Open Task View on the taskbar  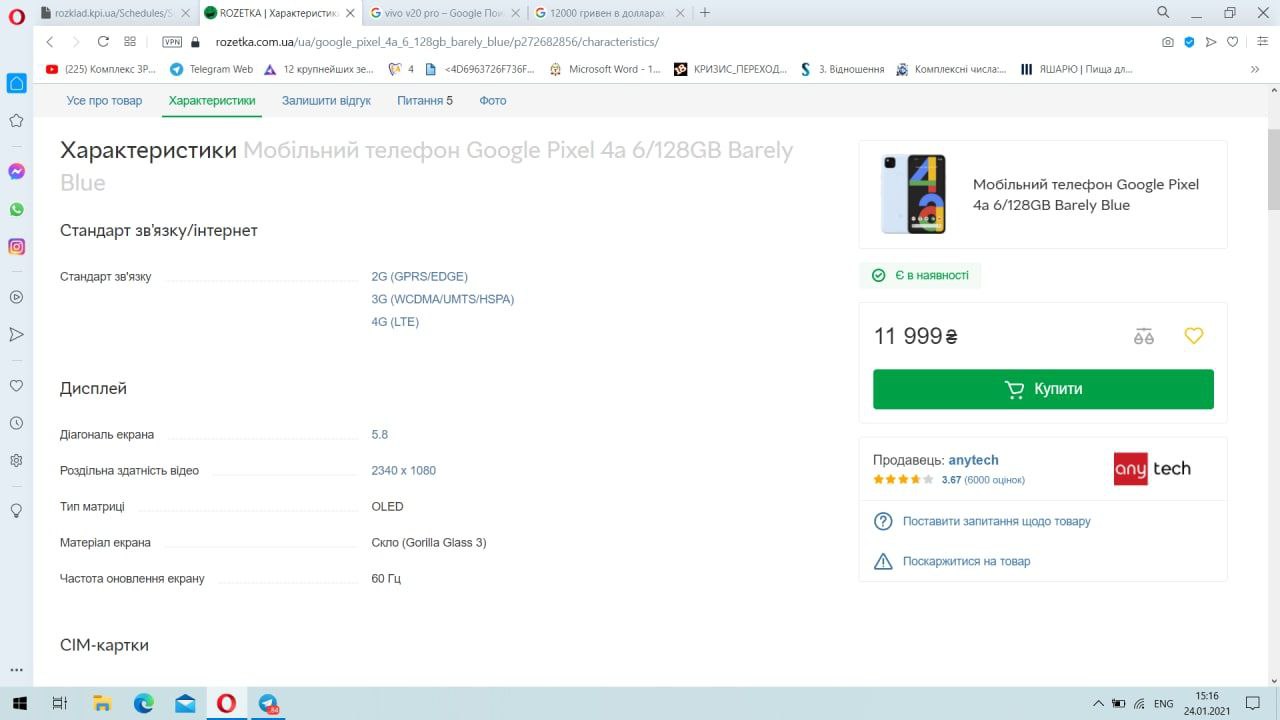pyautogui.click(x=59, y=703)
